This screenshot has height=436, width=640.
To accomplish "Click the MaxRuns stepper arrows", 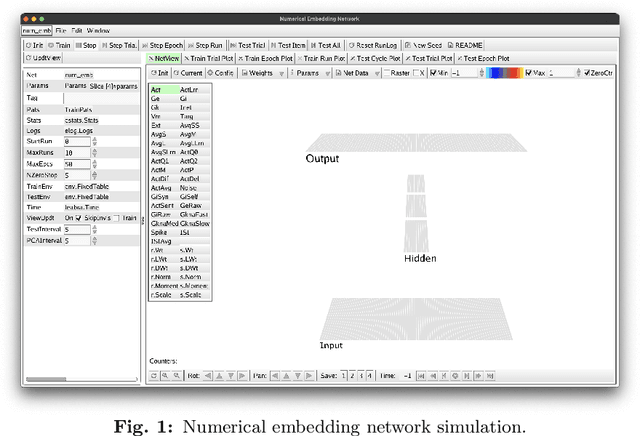I will (95, 153).
